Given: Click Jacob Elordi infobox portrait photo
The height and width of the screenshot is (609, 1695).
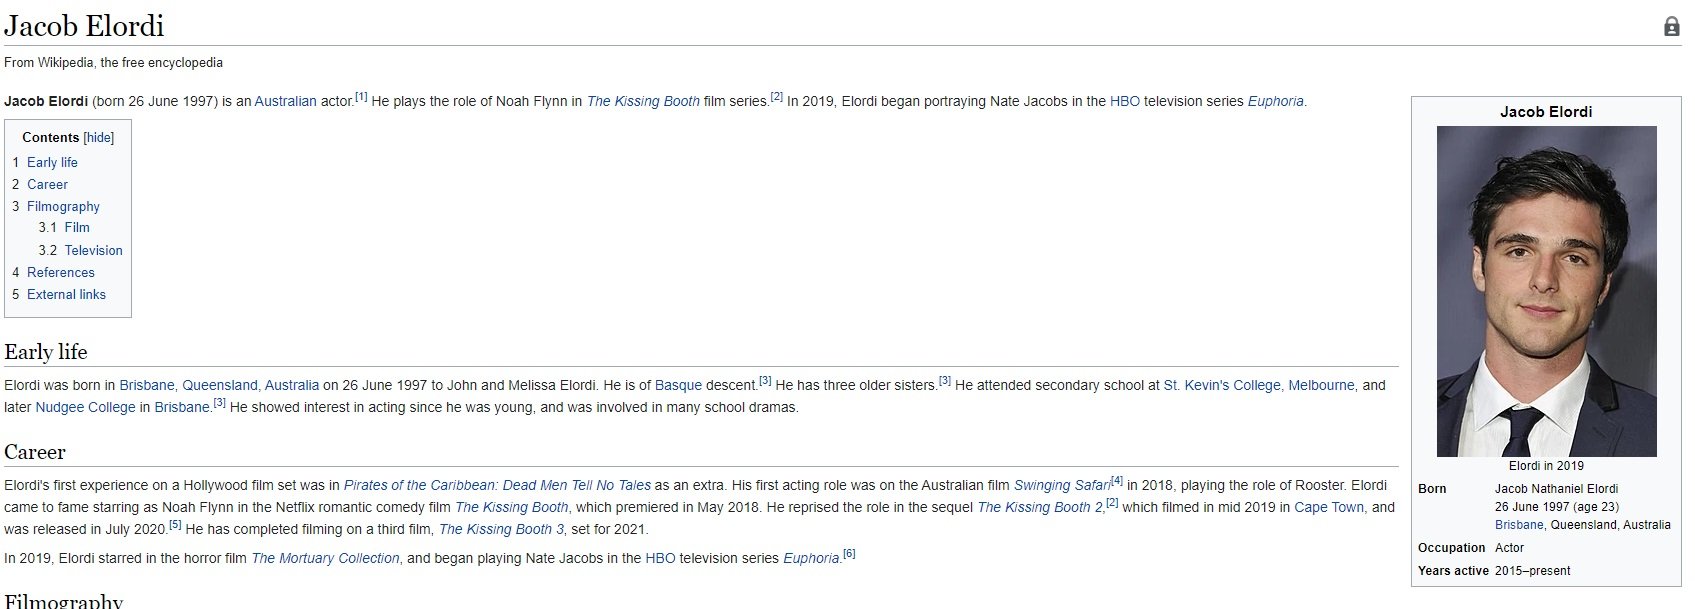Looking at the screenshot, I should point(1546,291).
